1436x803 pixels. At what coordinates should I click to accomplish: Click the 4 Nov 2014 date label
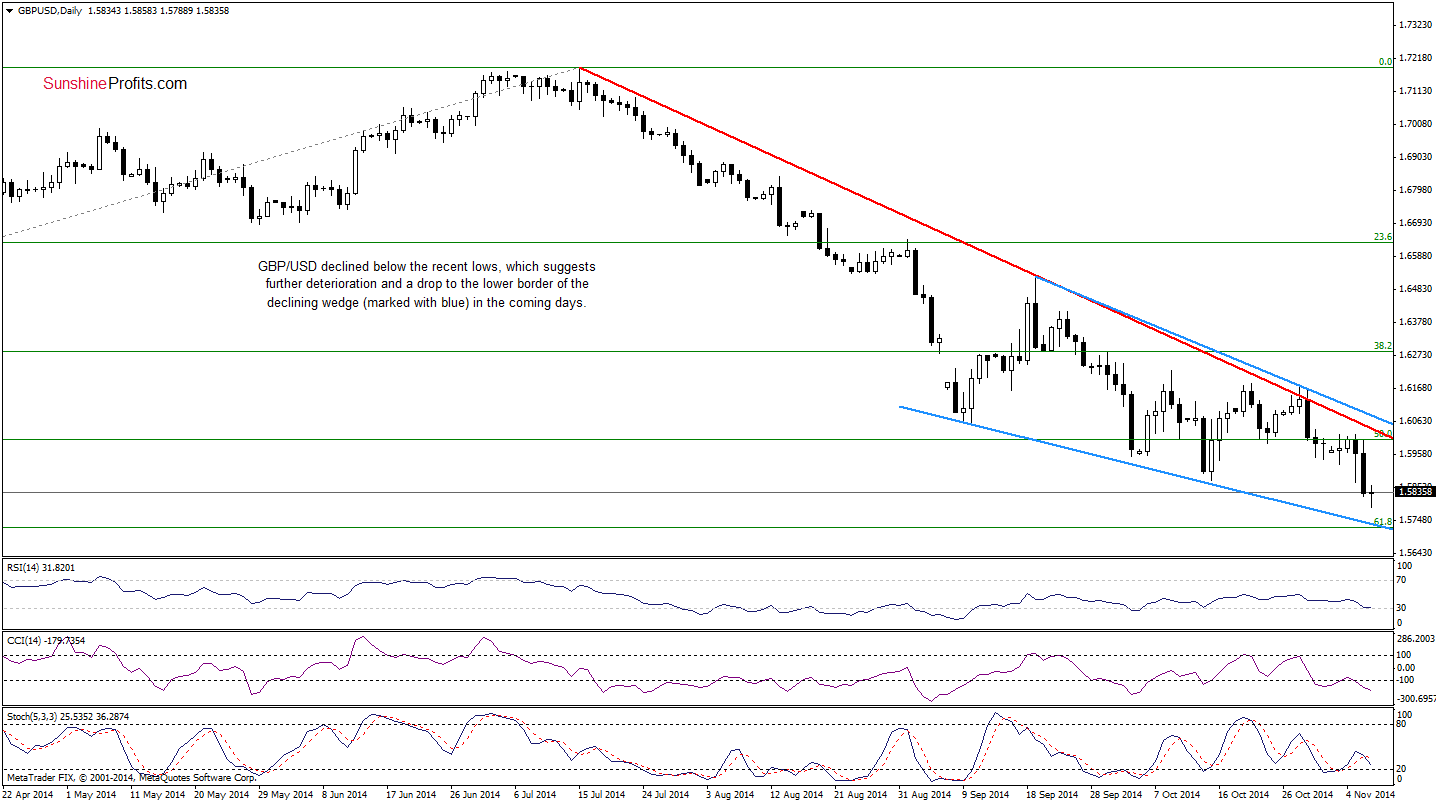1370,794
